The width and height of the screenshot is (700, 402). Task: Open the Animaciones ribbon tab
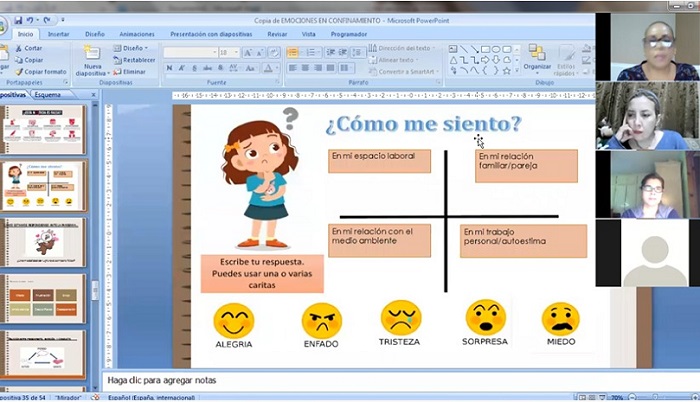click(x=136, y=33)
